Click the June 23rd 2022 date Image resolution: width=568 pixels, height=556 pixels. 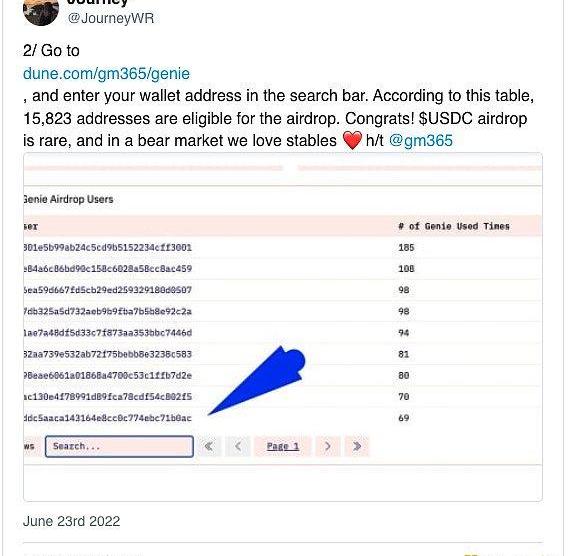tap(71, 521)
